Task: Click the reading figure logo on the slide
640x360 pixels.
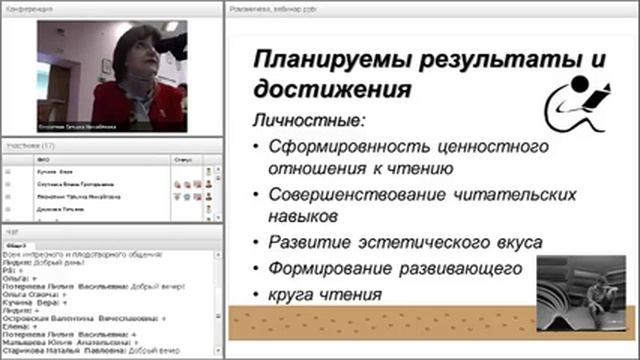Action: [577, 104]
